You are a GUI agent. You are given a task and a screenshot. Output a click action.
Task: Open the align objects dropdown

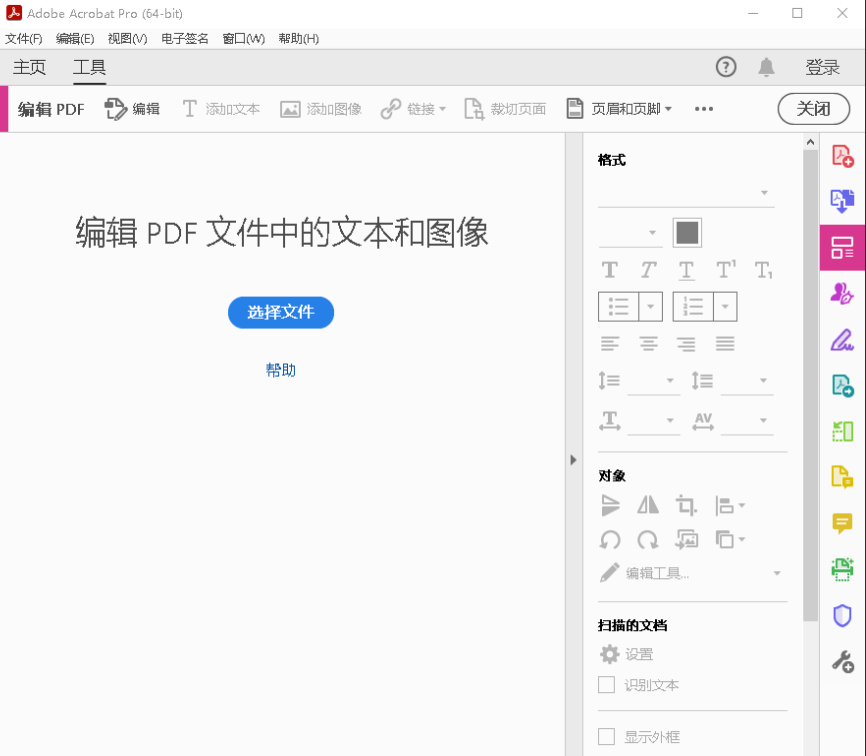[x=730, y=505]
